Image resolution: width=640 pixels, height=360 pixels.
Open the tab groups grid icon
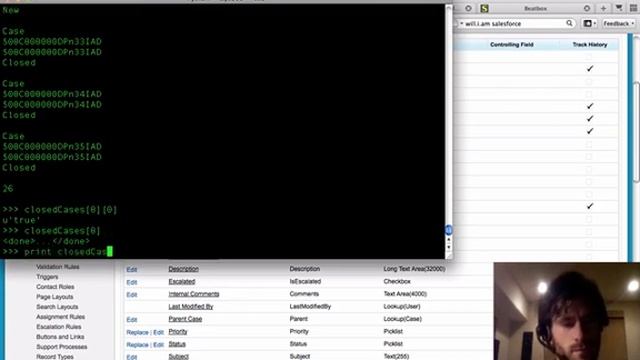click(633, 8)
